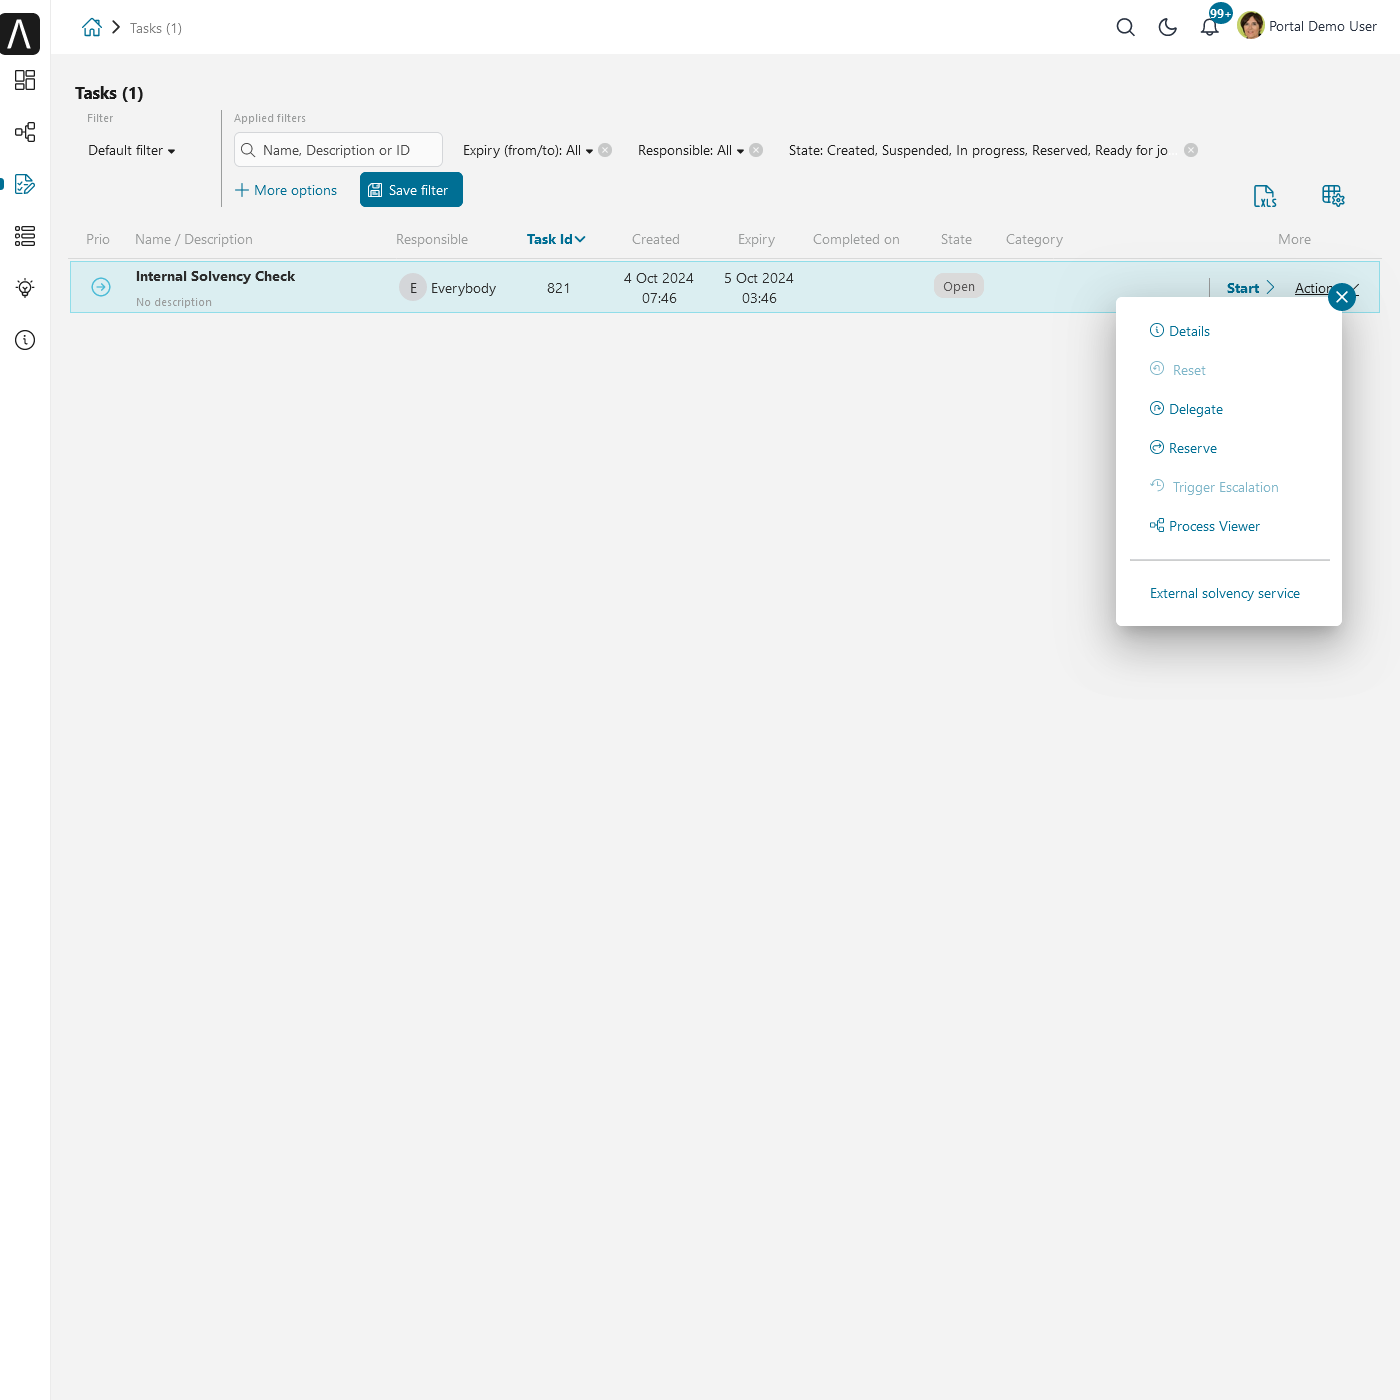
Task: Sort by Task Id column
Action: (556, 239)
